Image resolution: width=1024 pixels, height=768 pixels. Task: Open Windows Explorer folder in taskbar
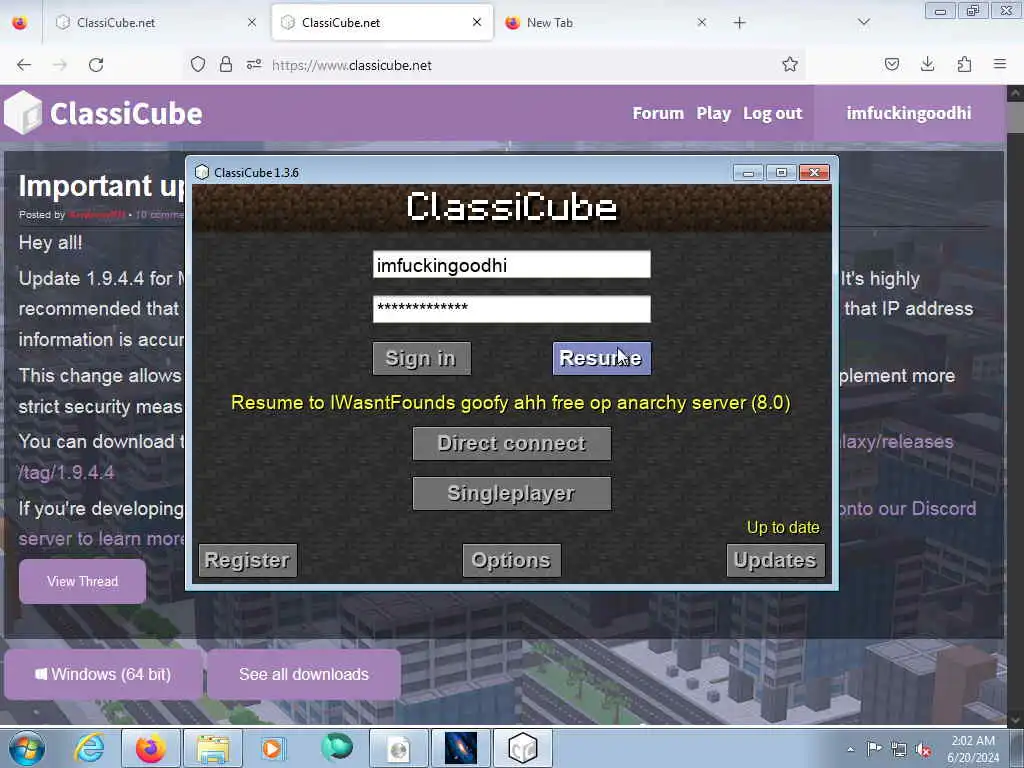point(213,748)
